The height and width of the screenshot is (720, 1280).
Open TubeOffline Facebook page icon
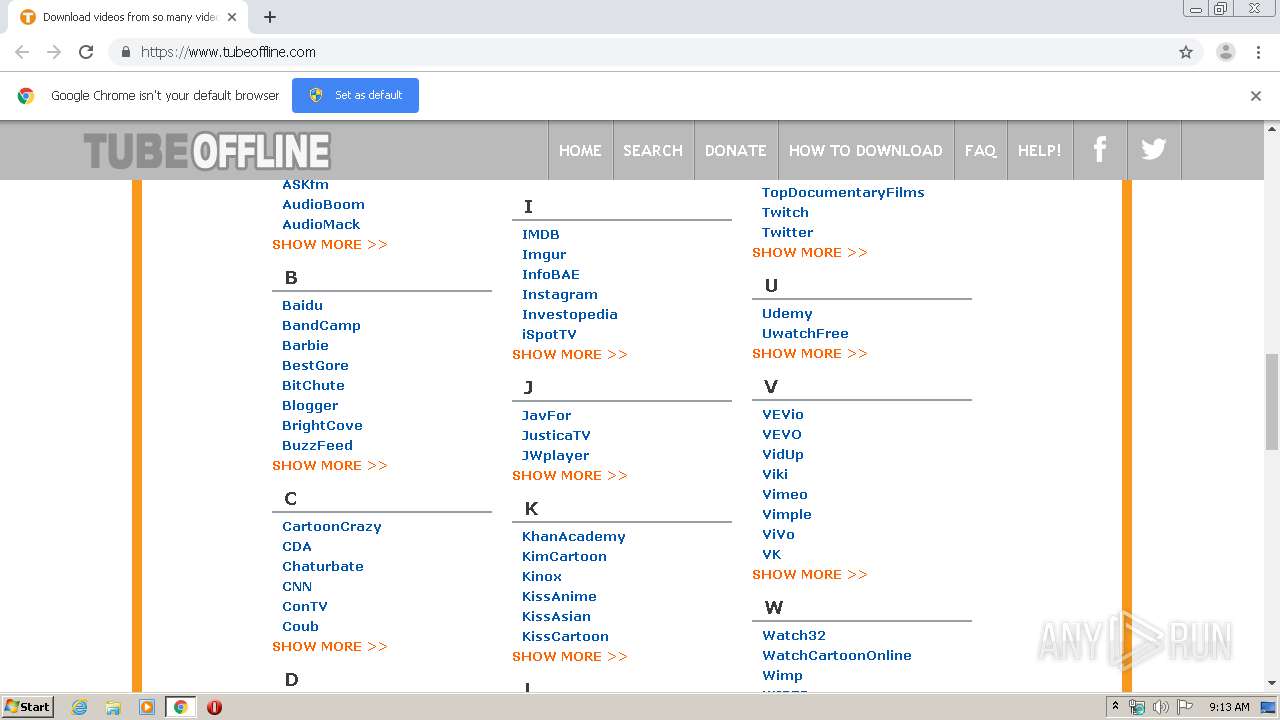(x=1100, y=150)
